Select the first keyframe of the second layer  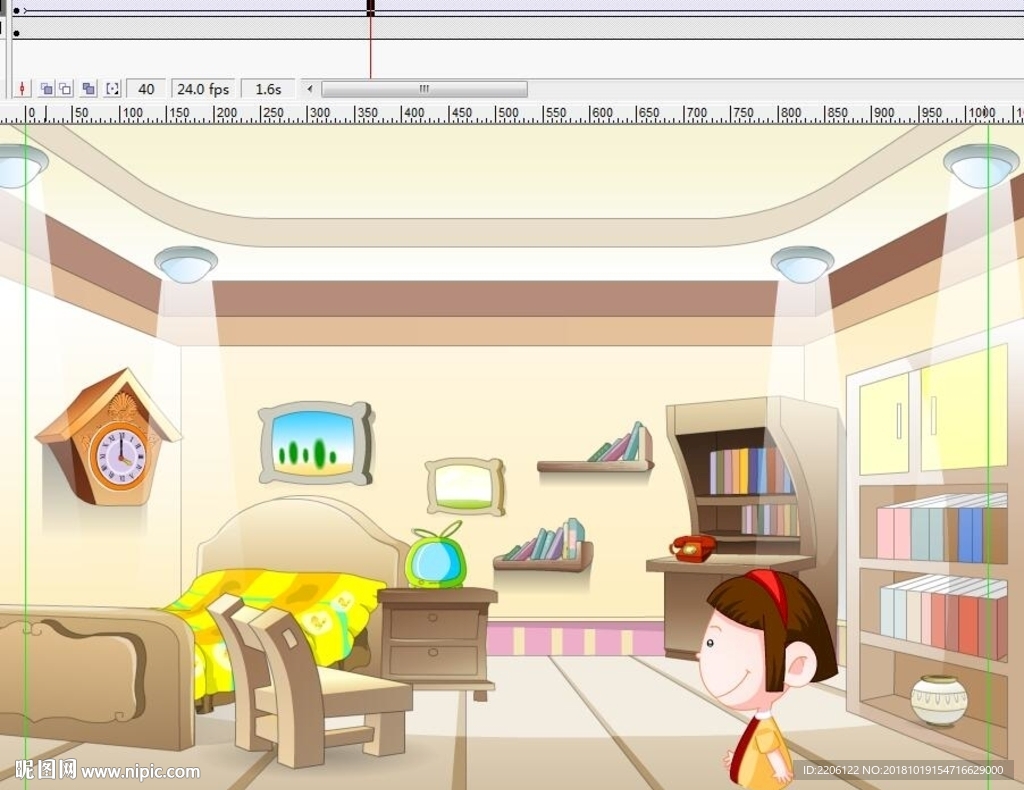point(16,33)
